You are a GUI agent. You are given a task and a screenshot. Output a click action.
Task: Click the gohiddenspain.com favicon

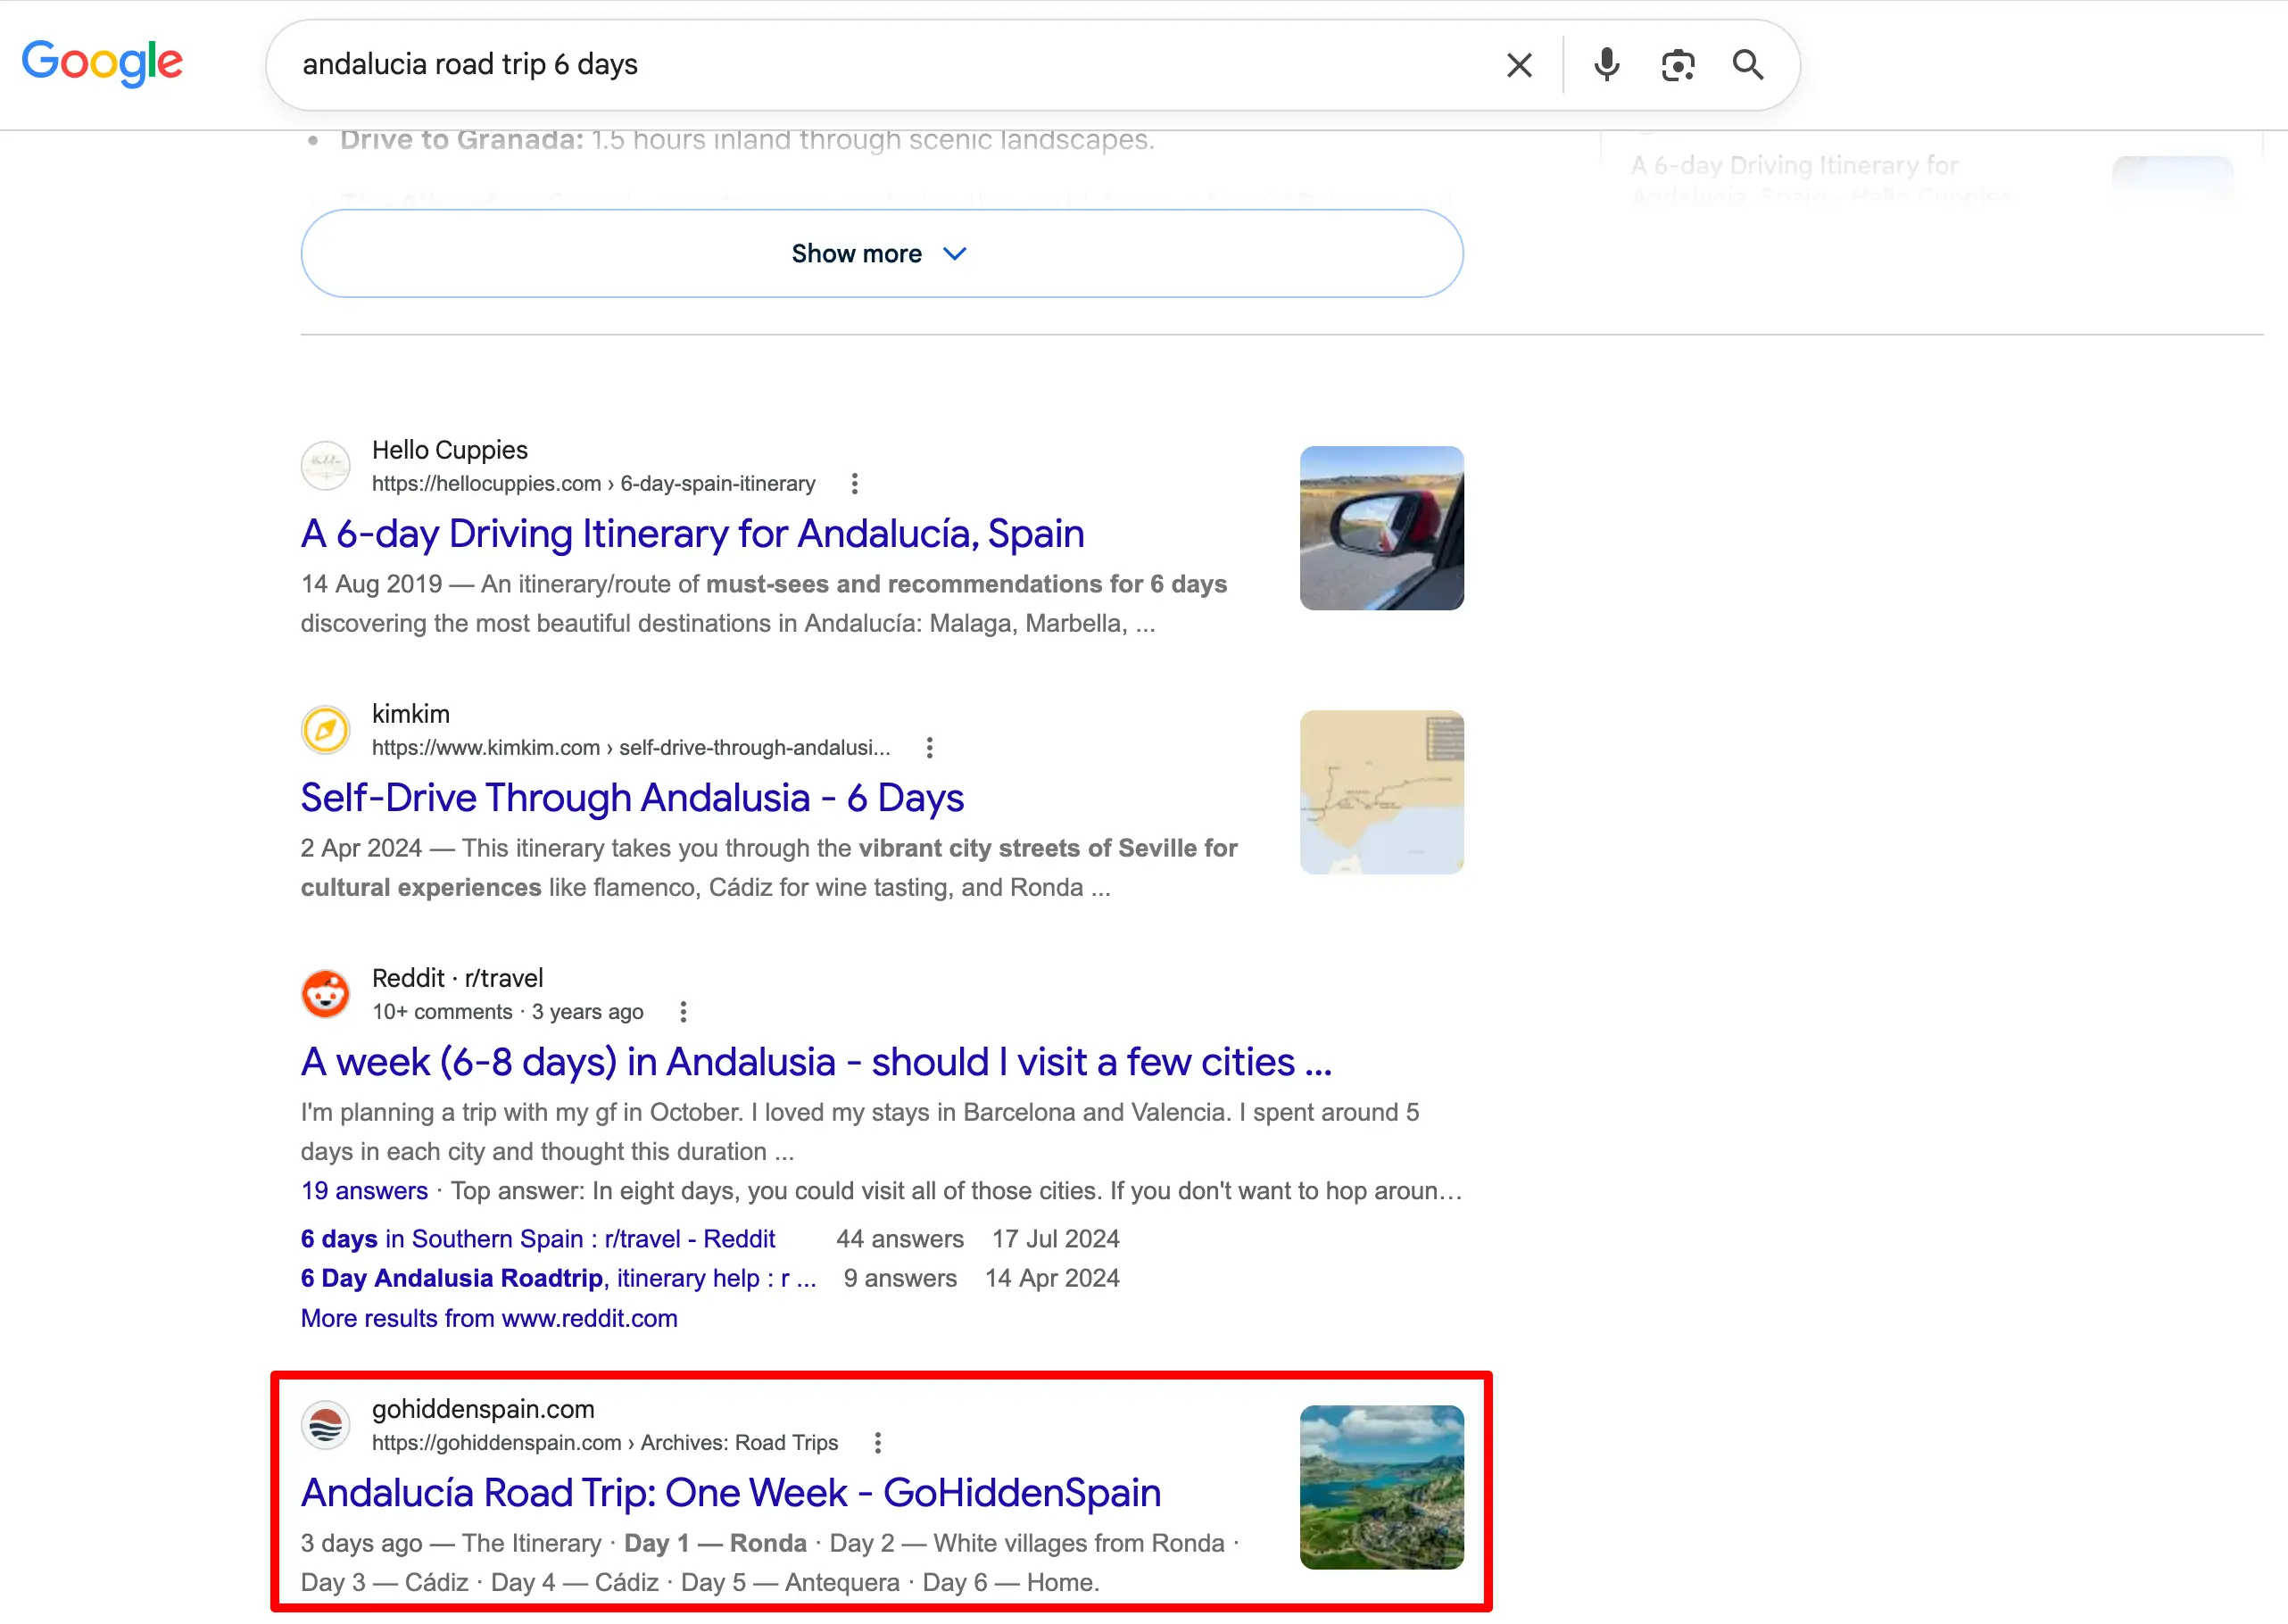pyautogui.click(x=326, y=1425)
